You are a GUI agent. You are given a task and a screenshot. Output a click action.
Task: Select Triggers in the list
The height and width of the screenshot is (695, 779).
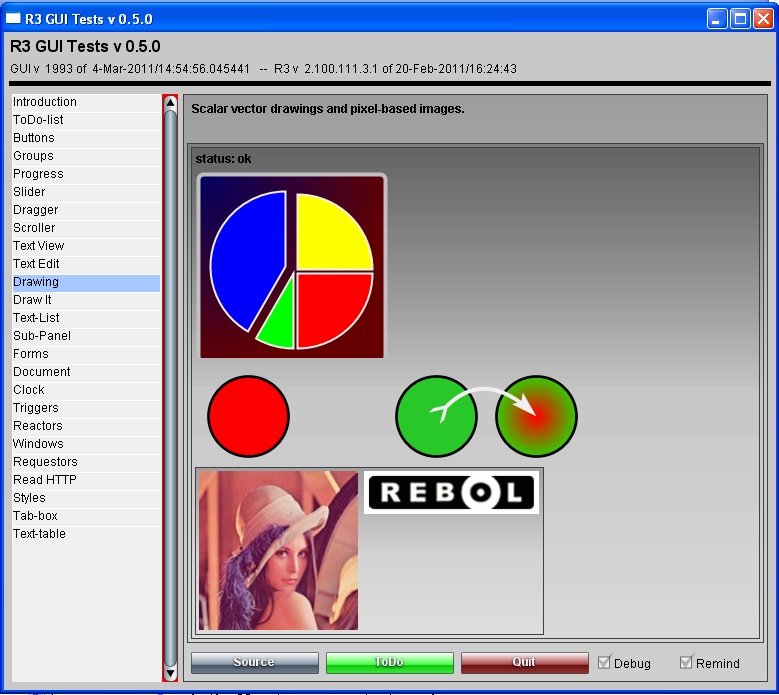86,408
